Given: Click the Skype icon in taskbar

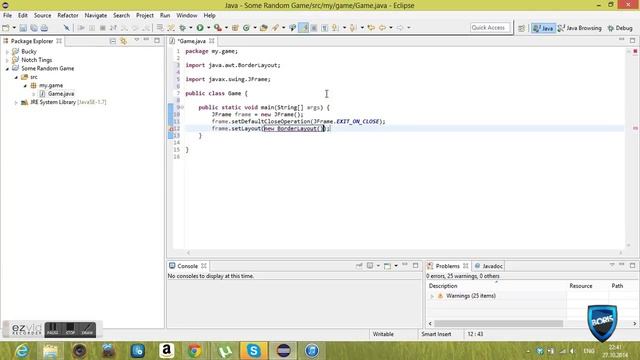Looking at the screenshot, I should point(253,351).
